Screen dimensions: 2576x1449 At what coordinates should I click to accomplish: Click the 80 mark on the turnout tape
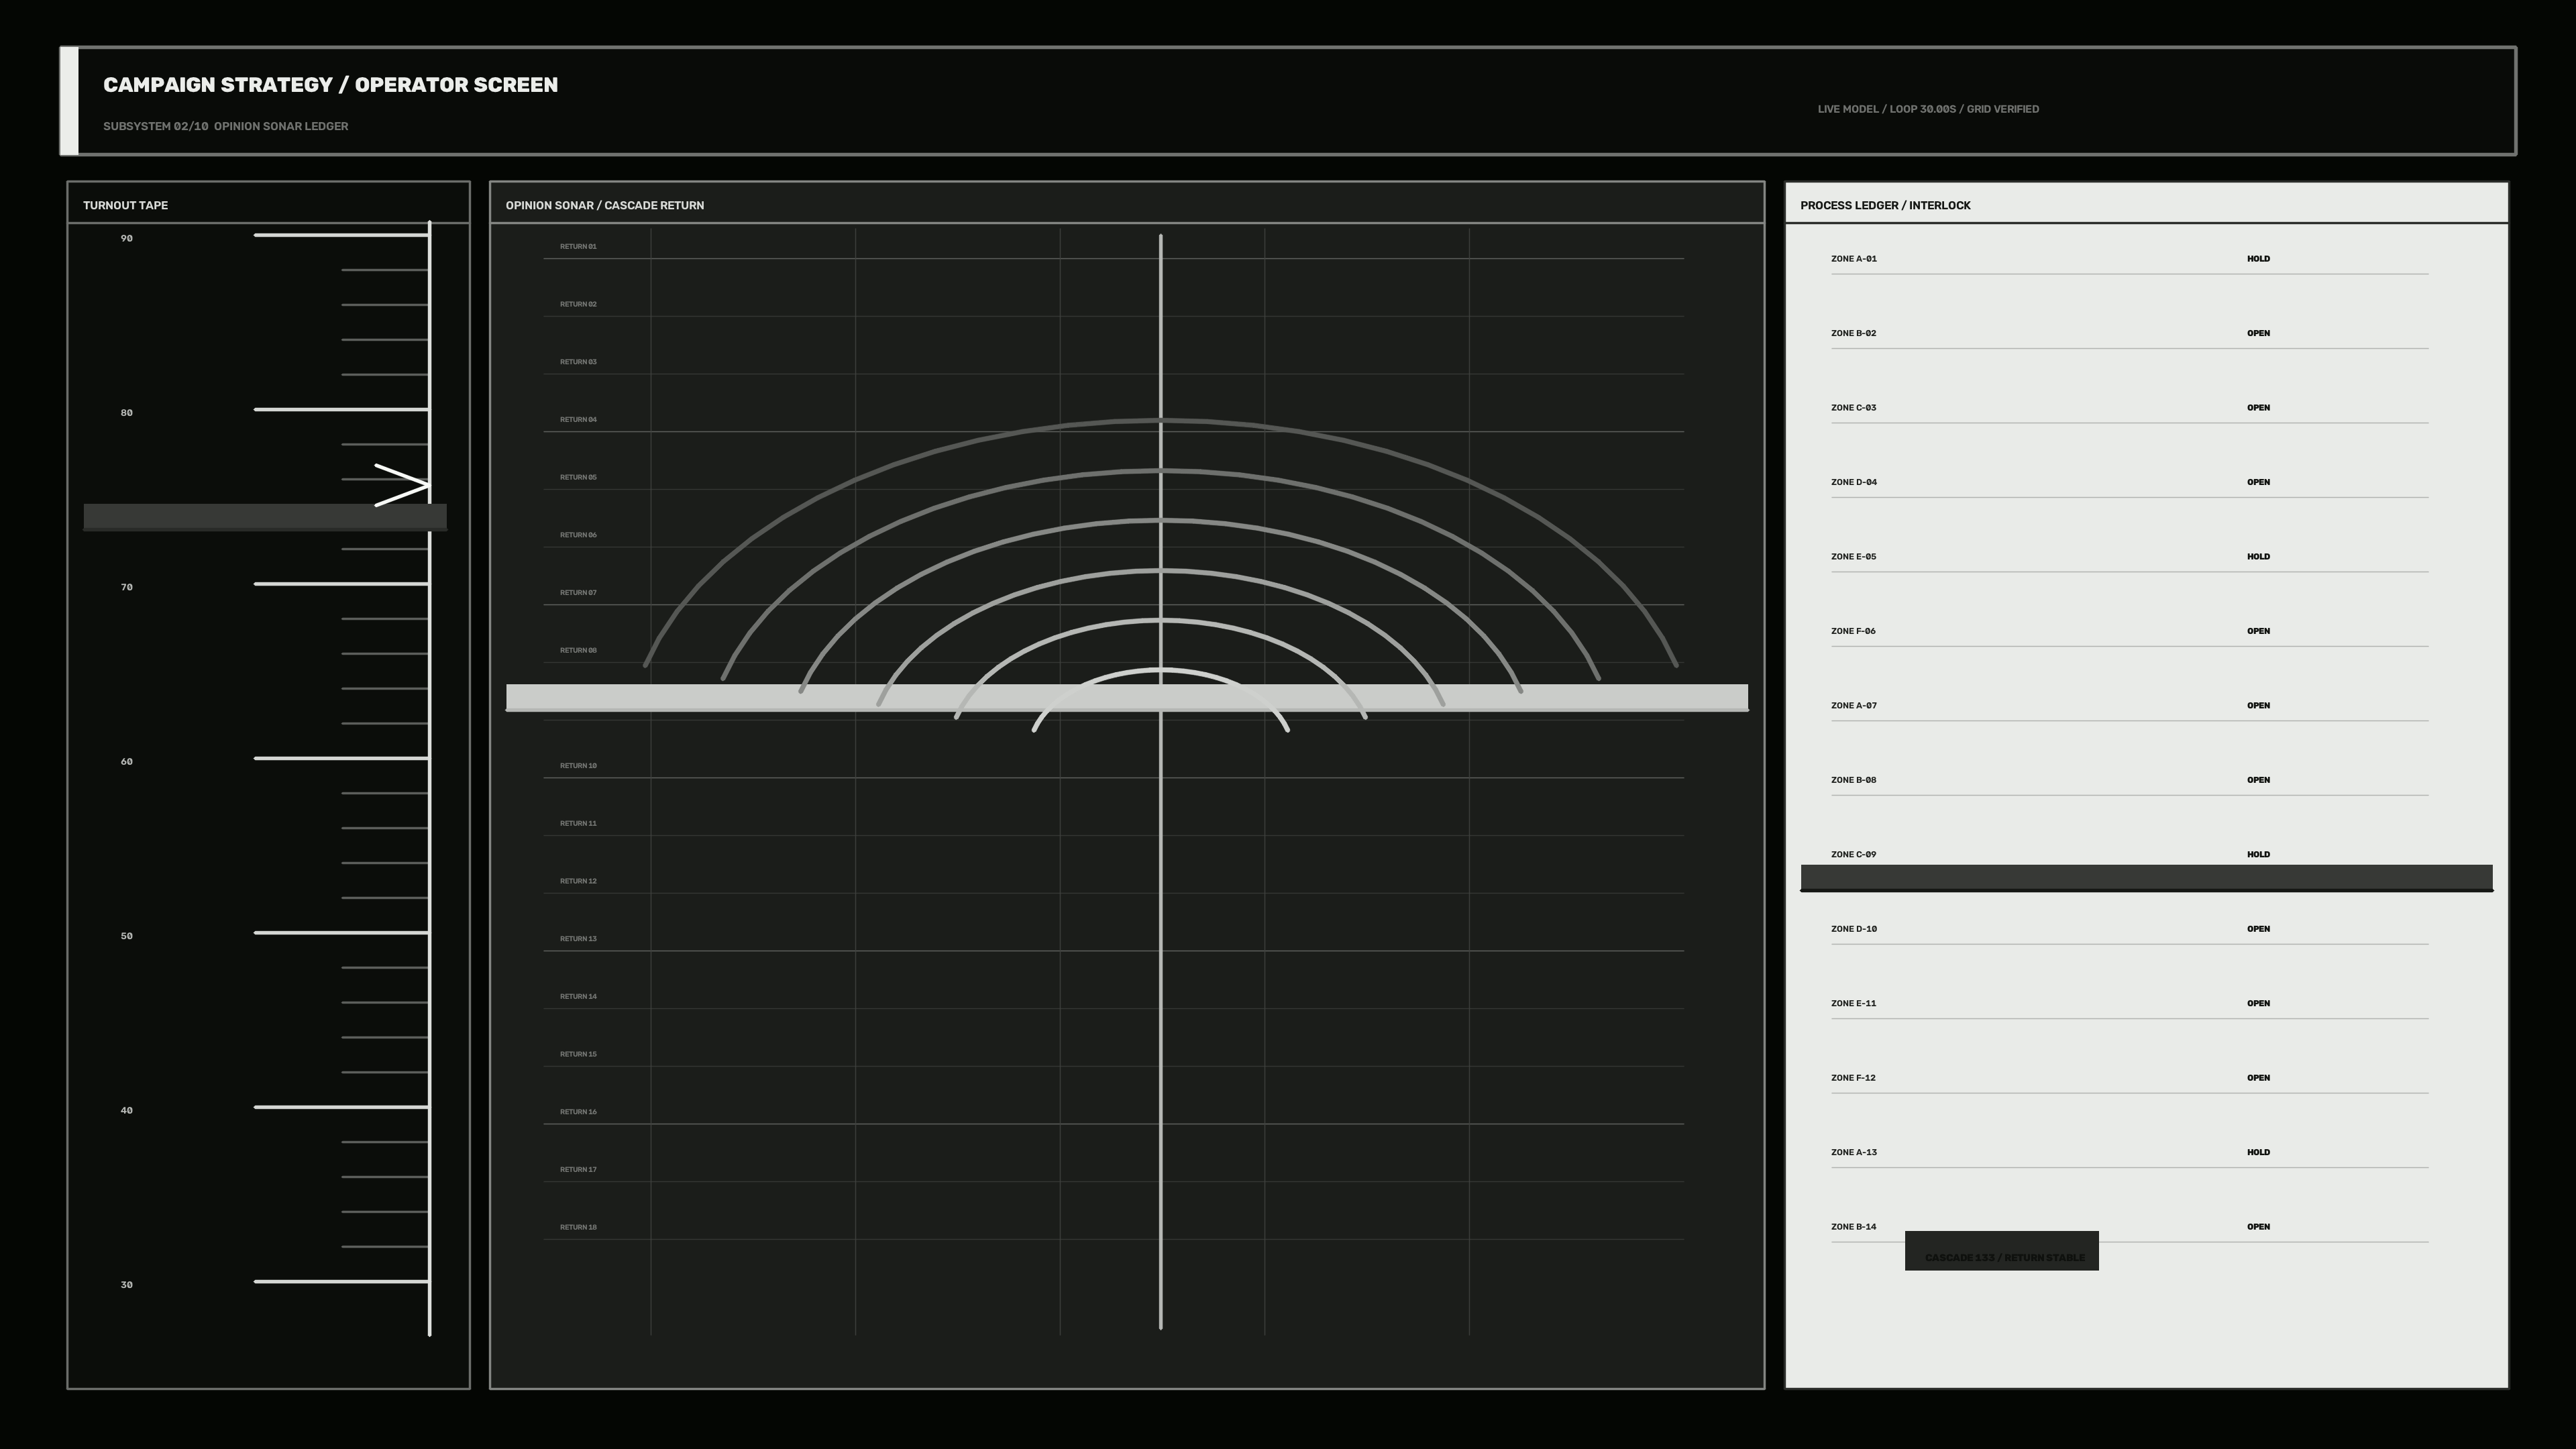tap(127, 413)
